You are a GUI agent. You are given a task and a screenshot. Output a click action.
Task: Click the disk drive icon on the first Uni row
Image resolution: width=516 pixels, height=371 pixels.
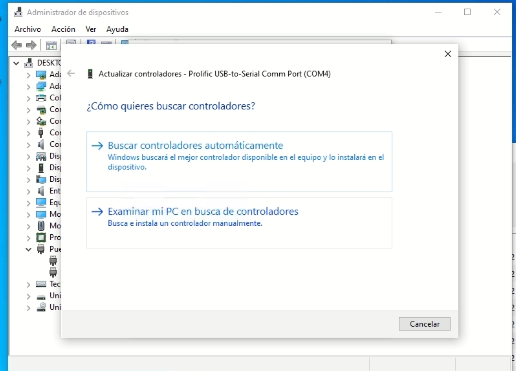41,296
